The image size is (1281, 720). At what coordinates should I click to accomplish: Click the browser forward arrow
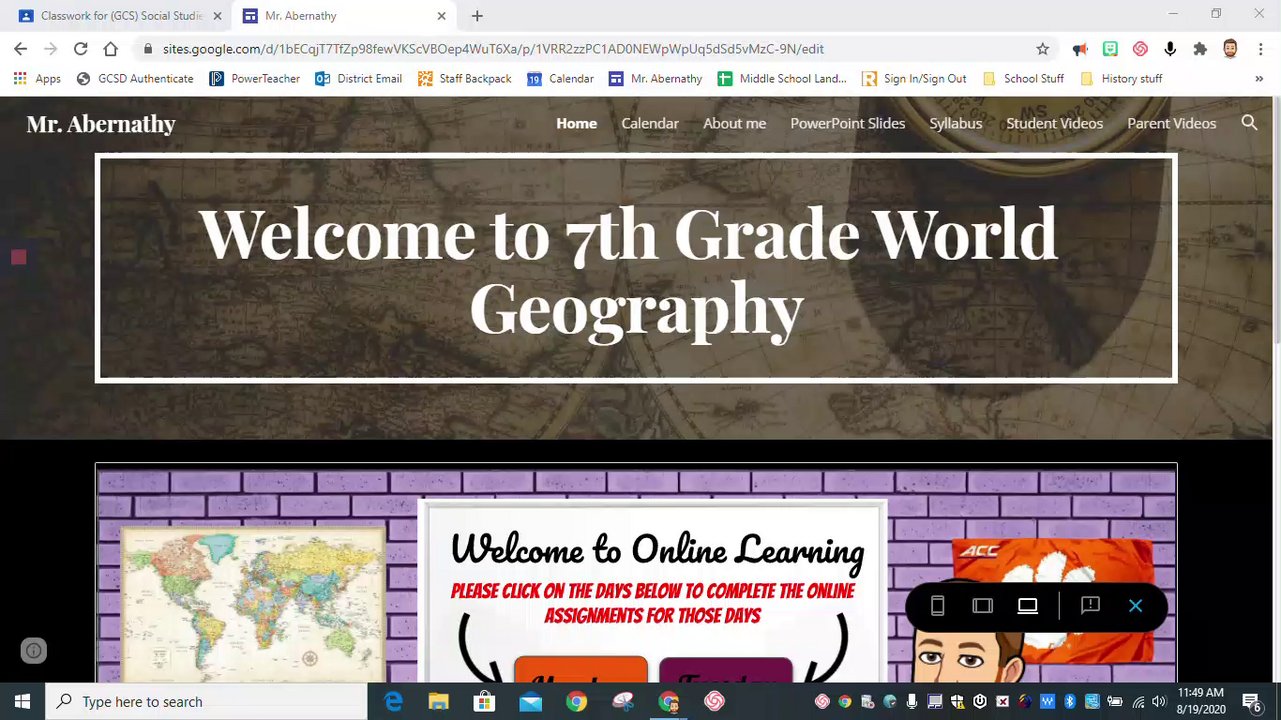(x=50, y=48)
